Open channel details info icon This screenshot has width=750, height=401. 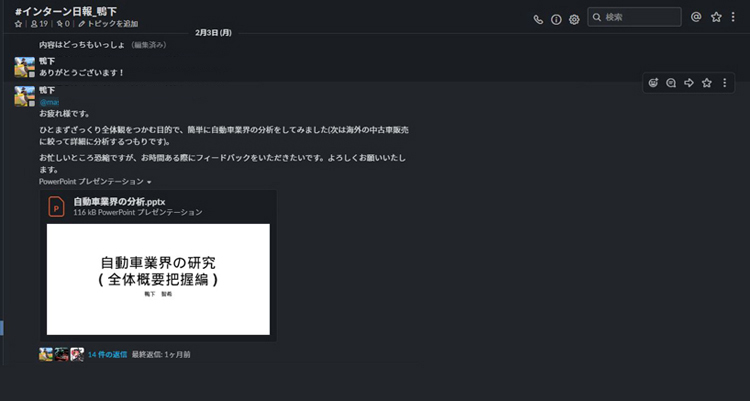(556, 20)
